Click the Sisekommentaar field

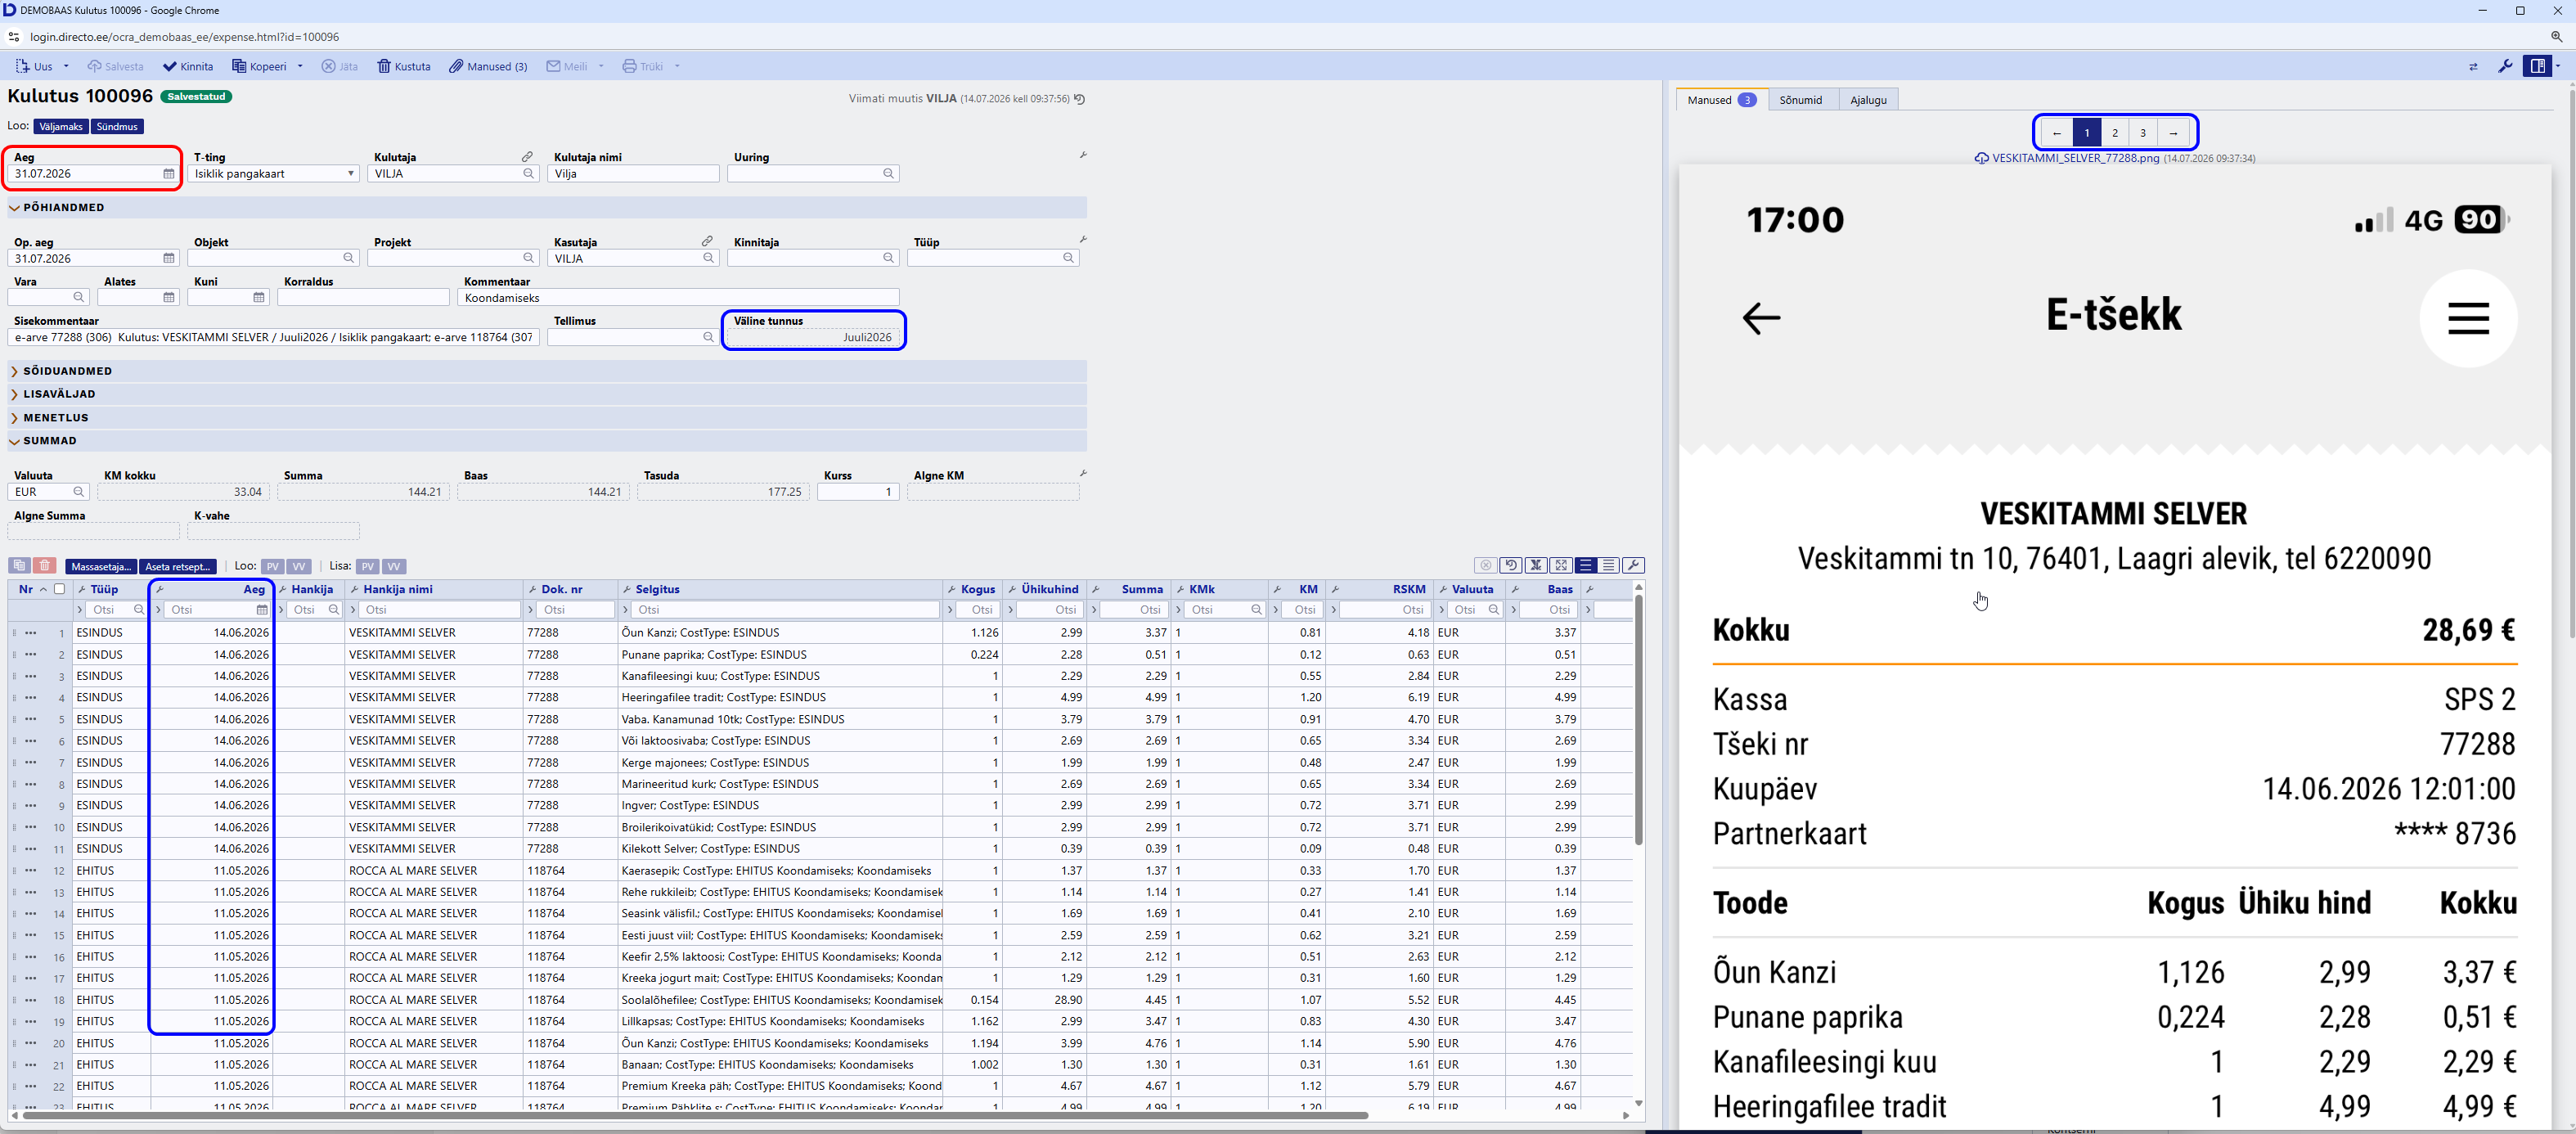273,338
